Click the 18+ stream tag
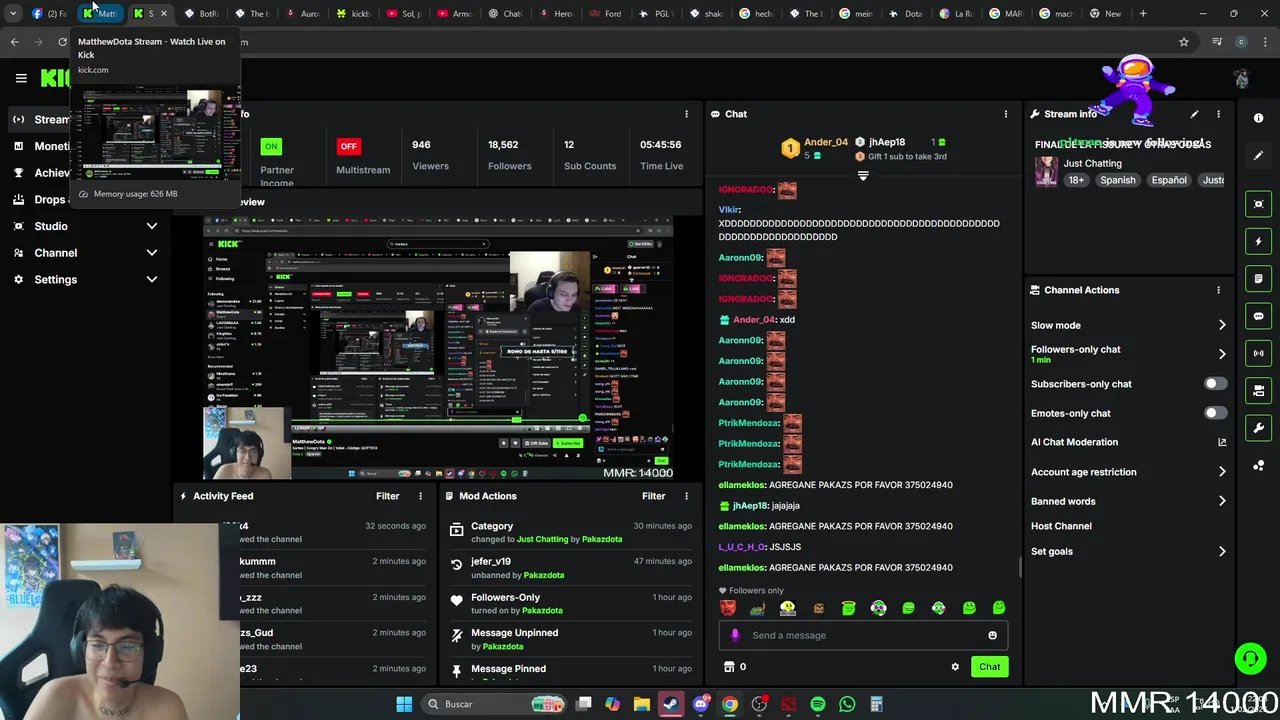 point(1076,180)
